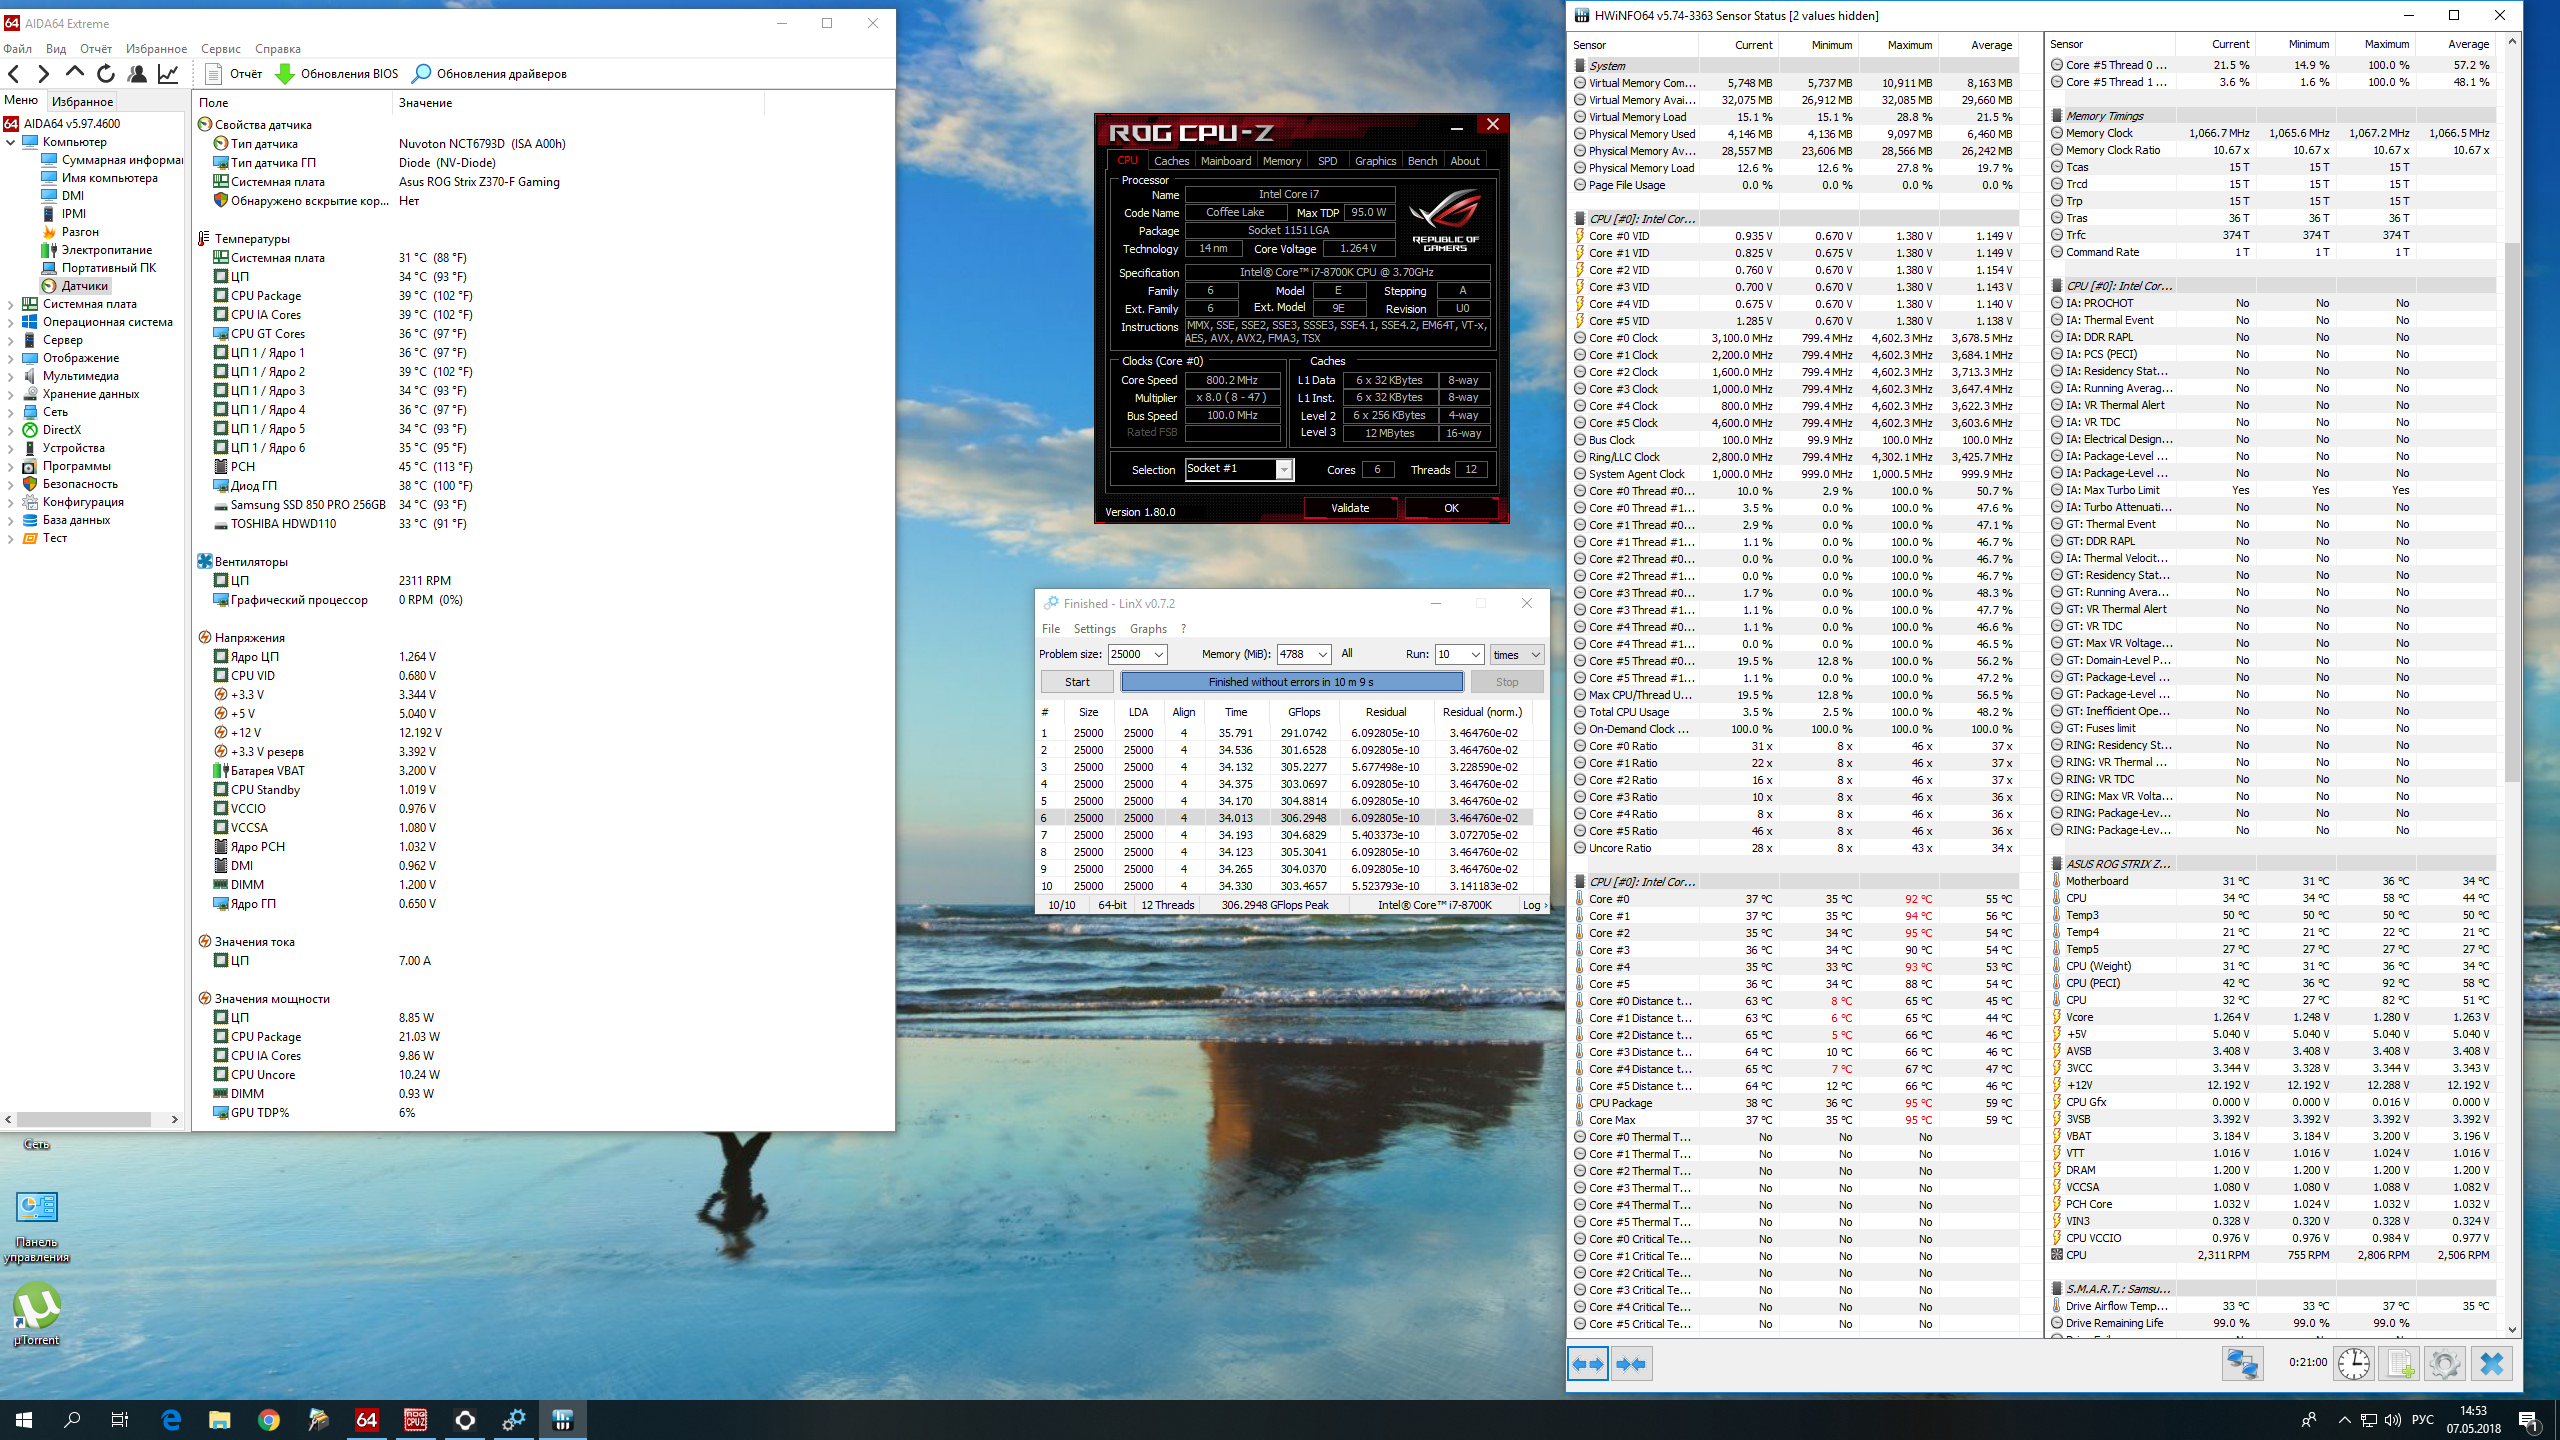This screenshot has height=1440, width=2560.
Task: Click the AIDA64 refresh toolbar icon
Action: pyautogui.click(x=106, y=73)
